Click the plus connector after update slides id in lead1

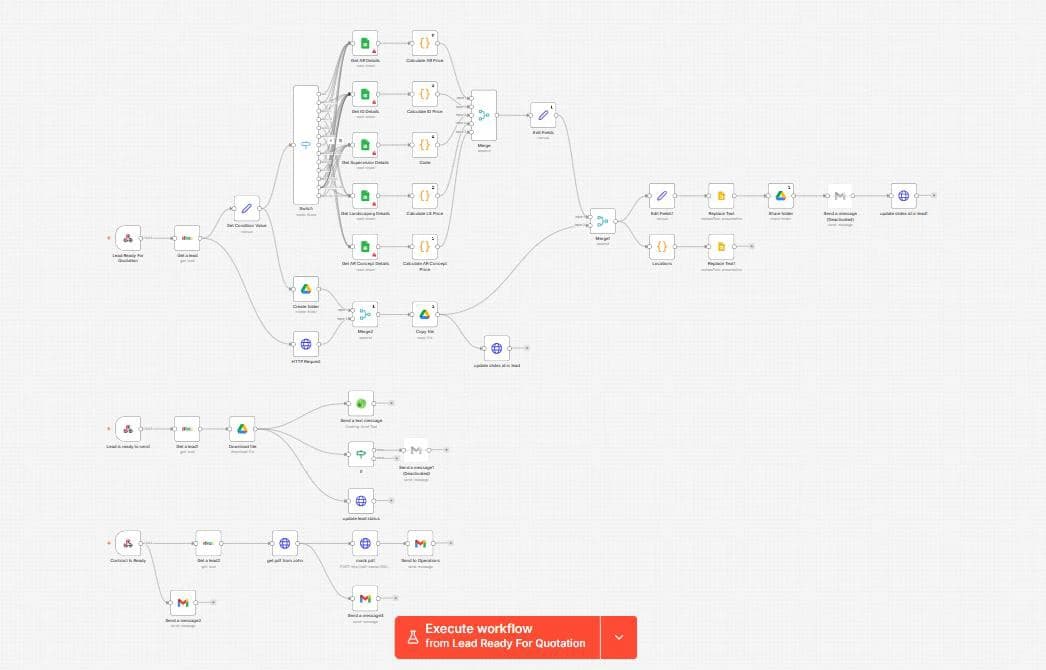point(934,196)
